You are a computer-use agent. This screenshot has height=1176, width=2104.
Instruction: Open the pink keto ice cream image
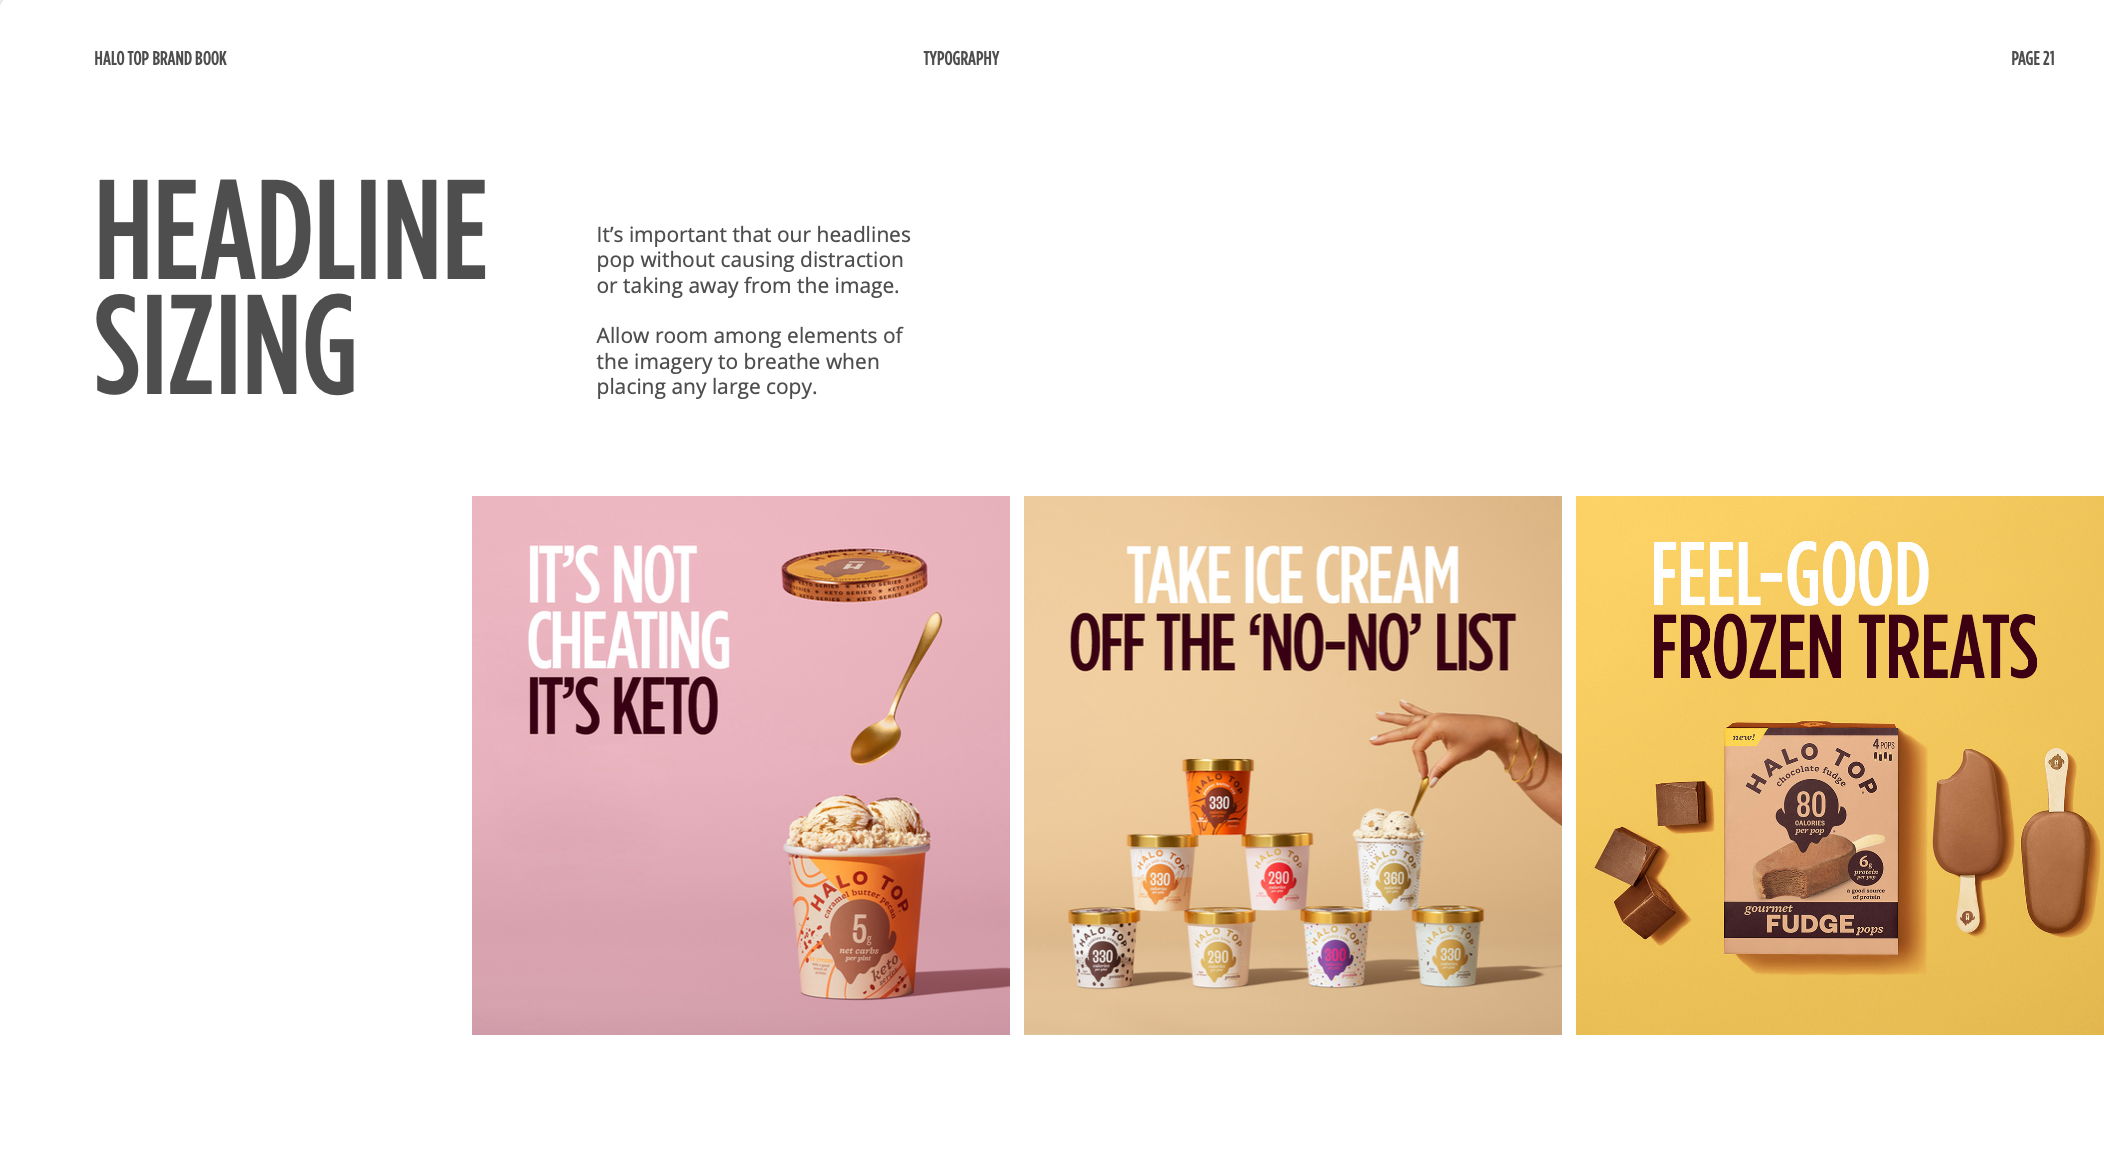(x=741, y=765)
